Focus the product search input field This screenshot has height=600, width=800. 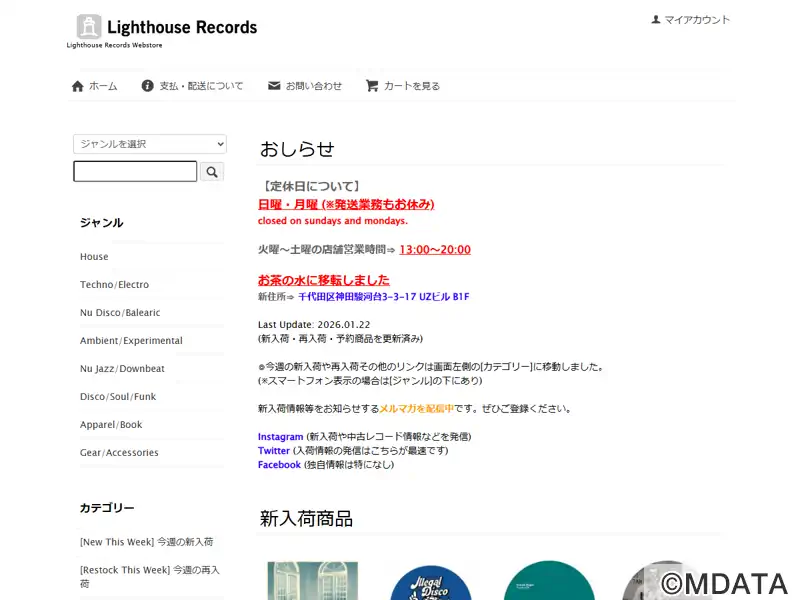135,171
